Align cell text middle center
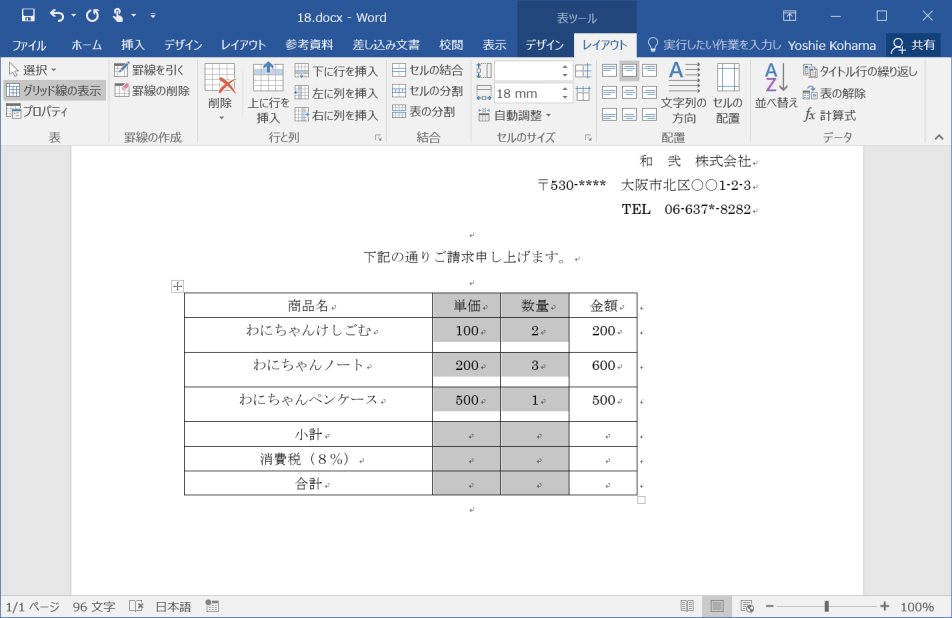952x618 pixels. click(x=630, y=92)
